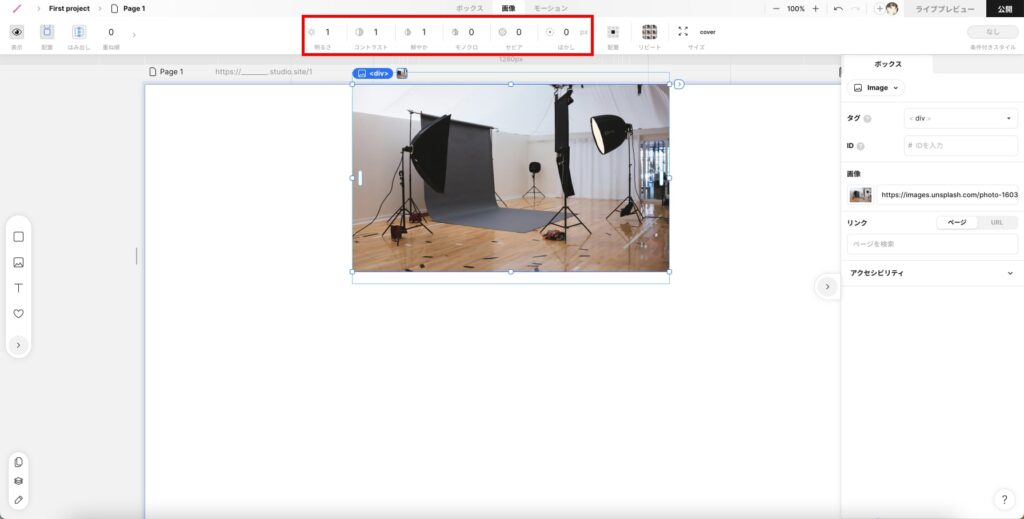Expand the アクセシビリティ section
The height and width of the screenshot is (519, 1024).
(x=931, y=273)
